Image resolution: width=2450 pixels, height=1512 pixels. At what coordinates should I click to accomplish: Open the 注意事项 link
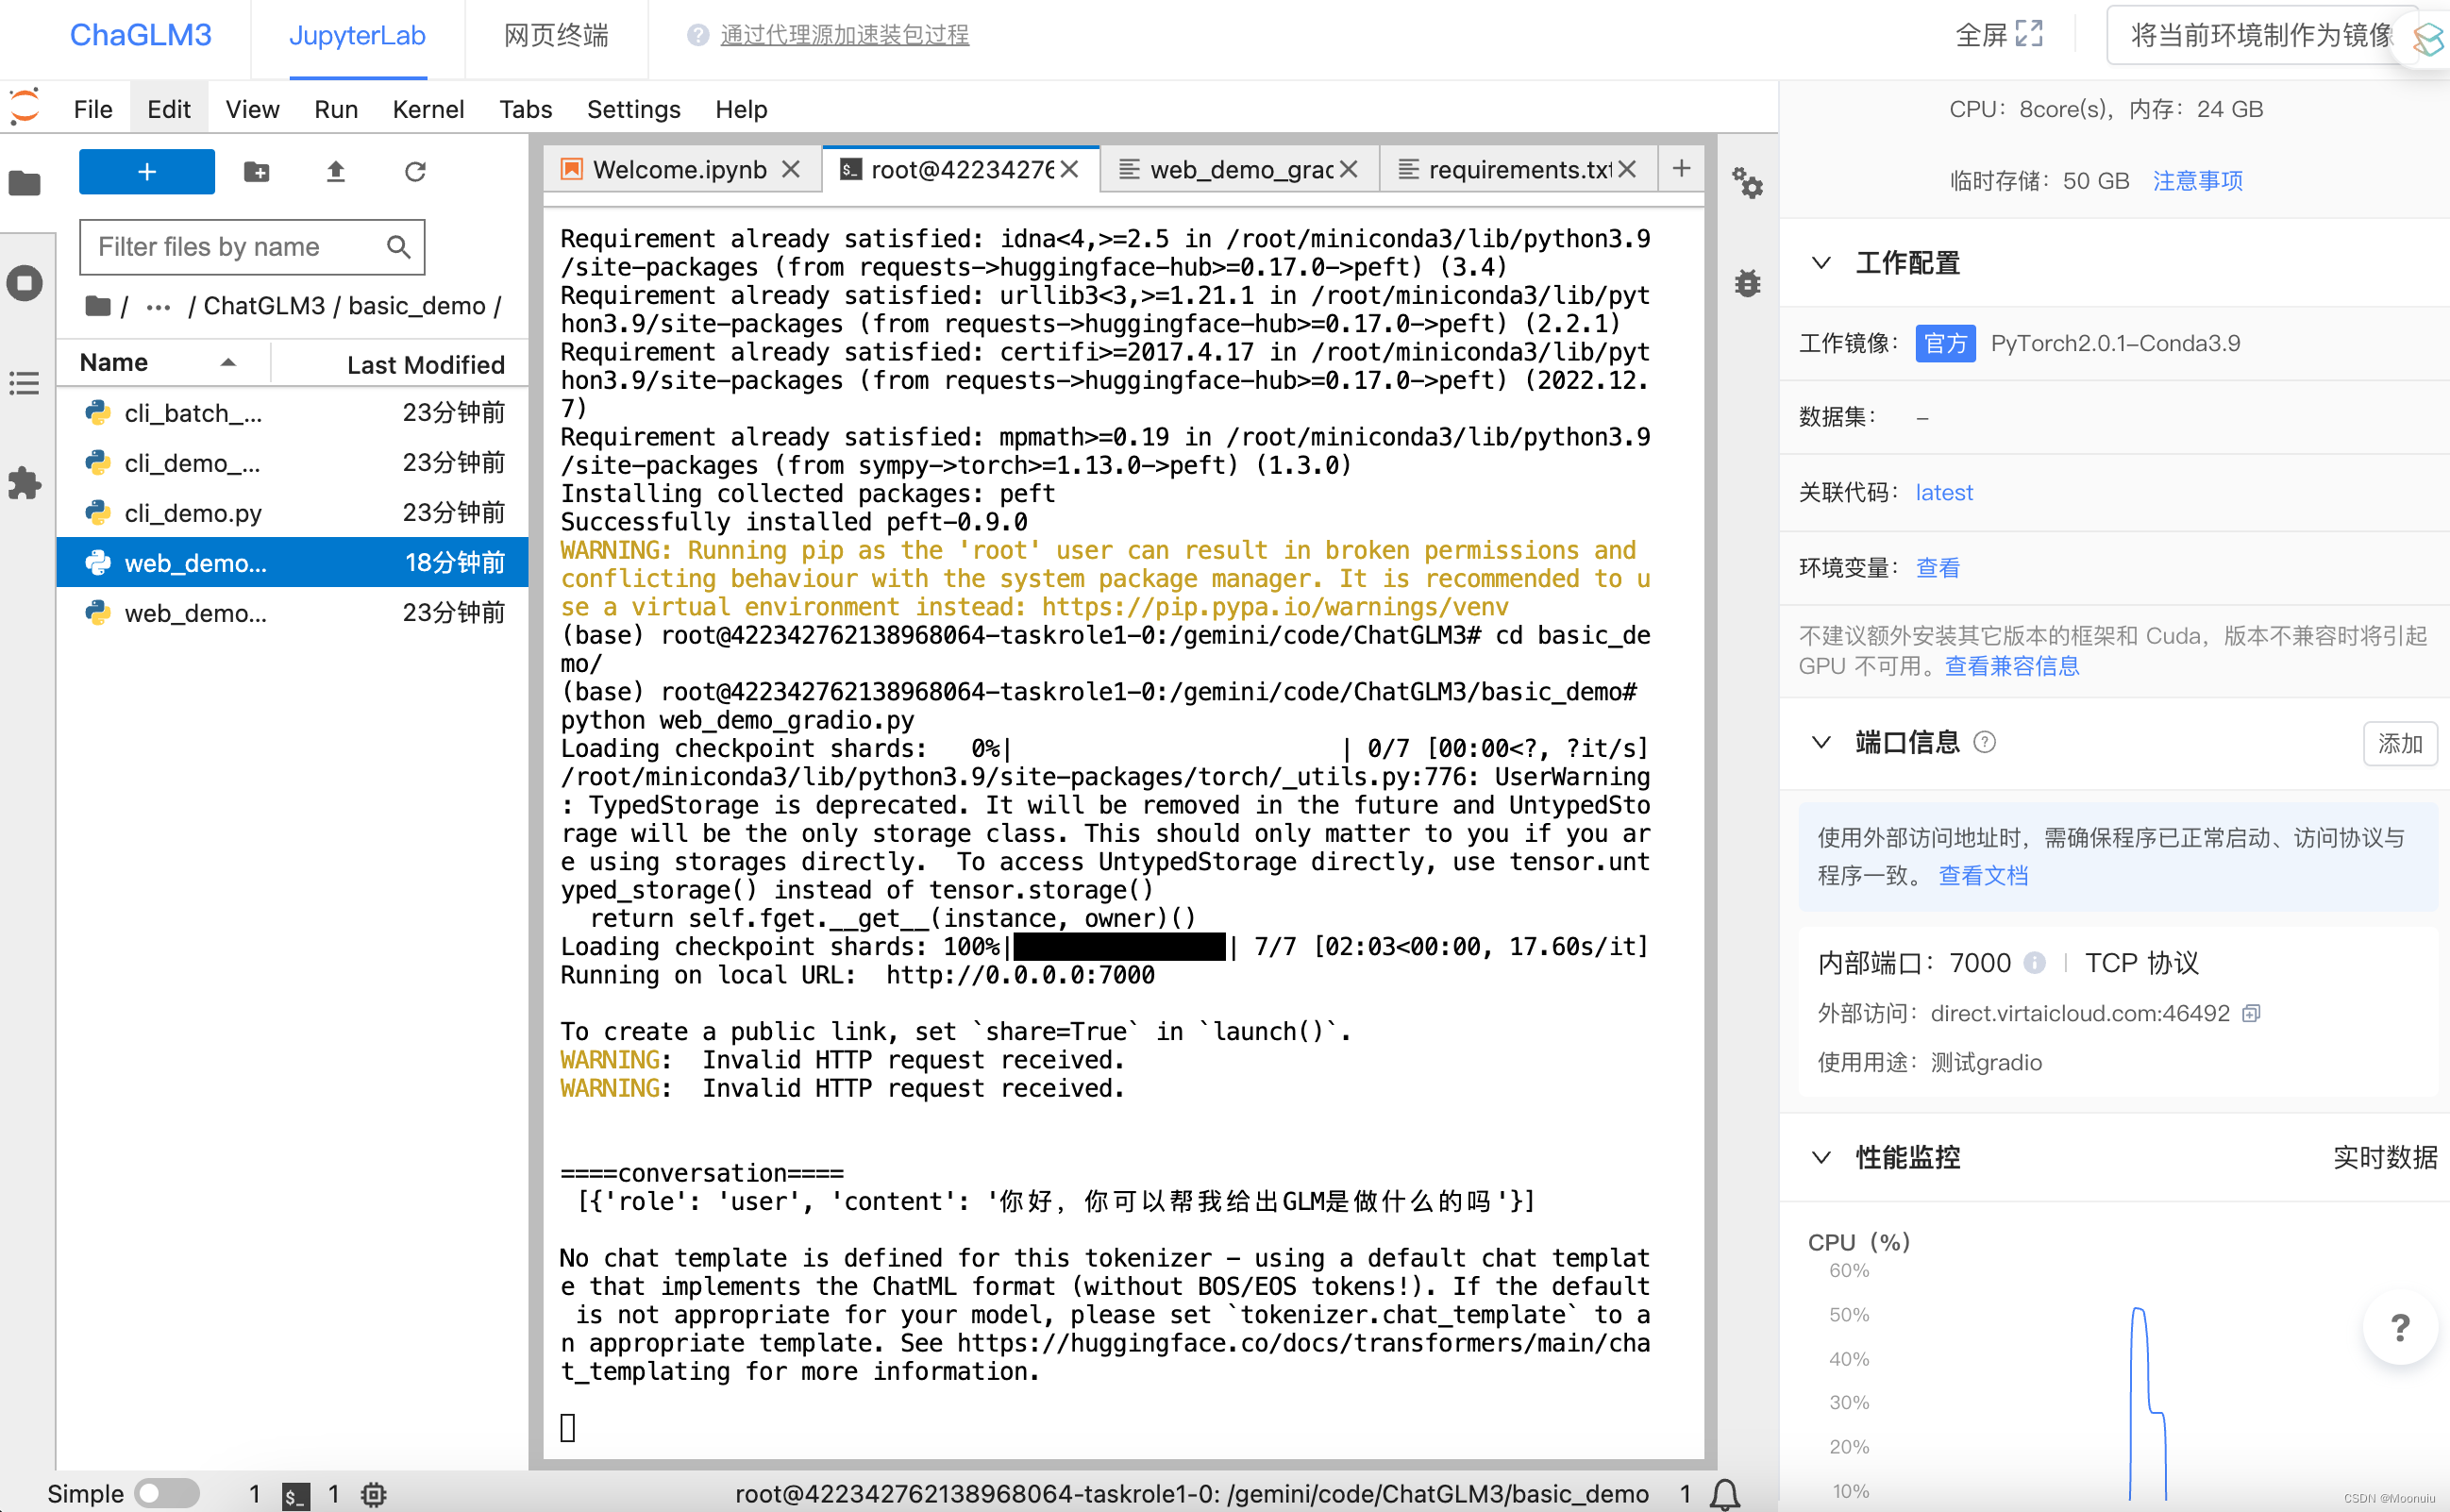click(2197, 181)
